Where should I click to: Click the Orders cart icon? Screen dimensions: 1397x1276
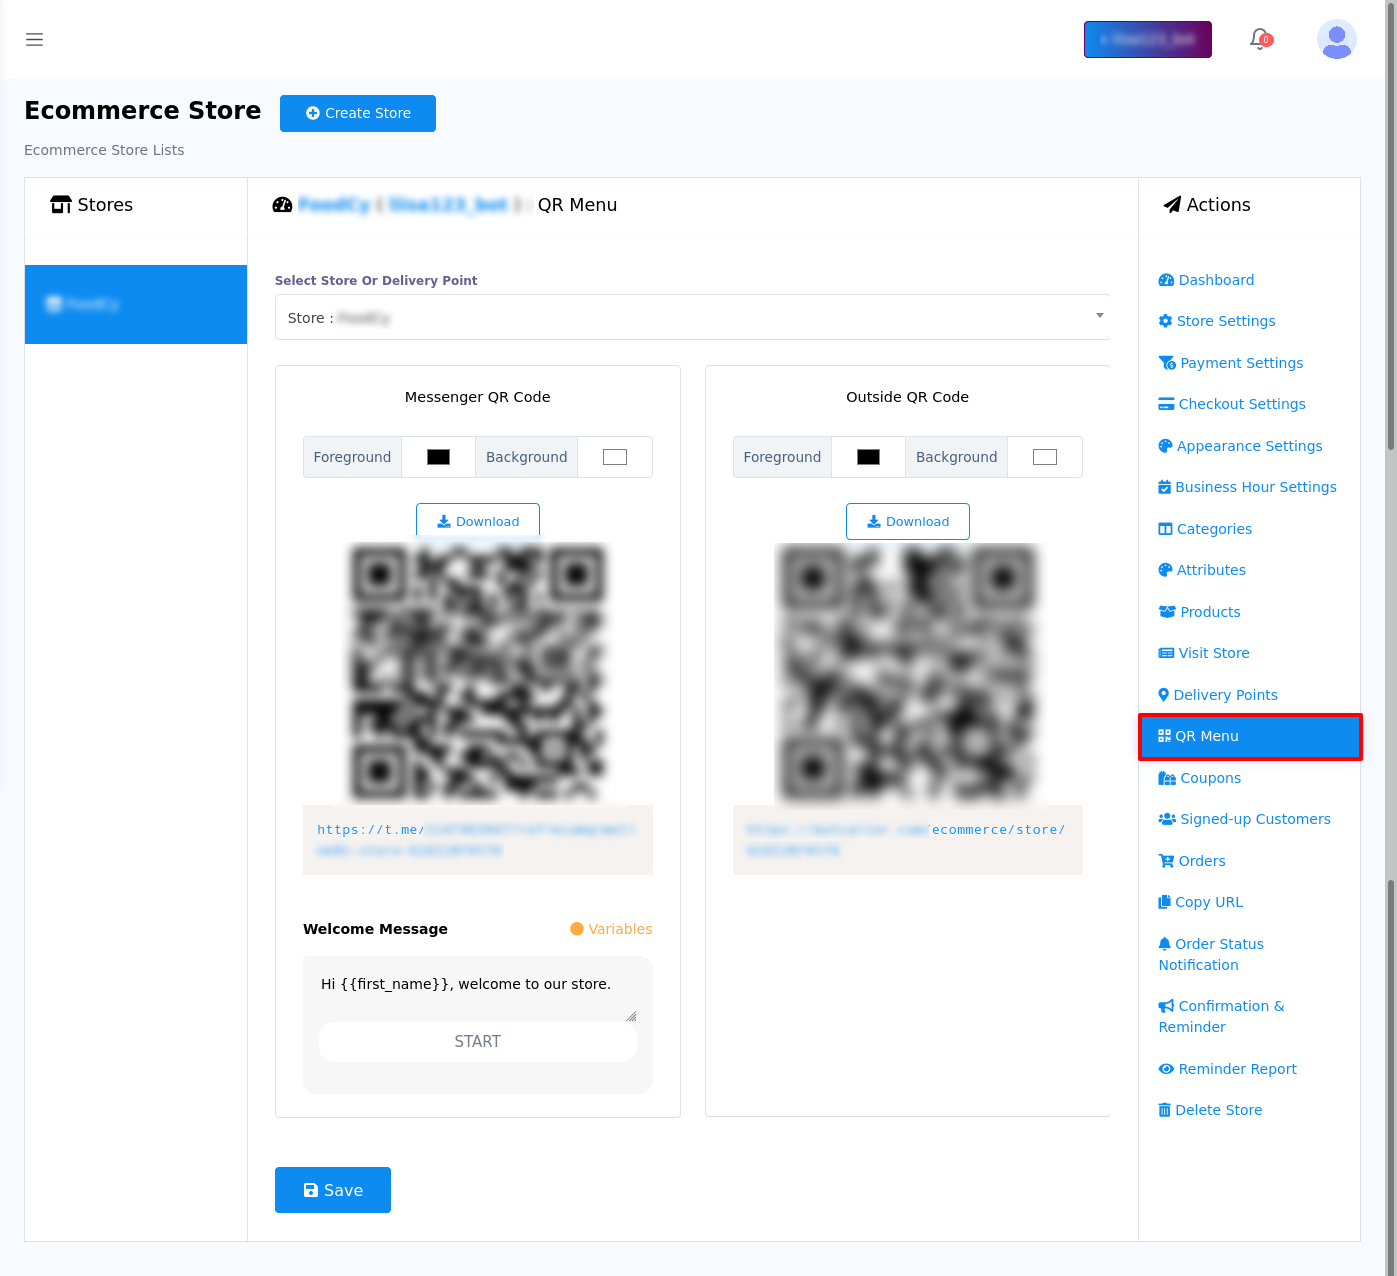[1166, 861]
